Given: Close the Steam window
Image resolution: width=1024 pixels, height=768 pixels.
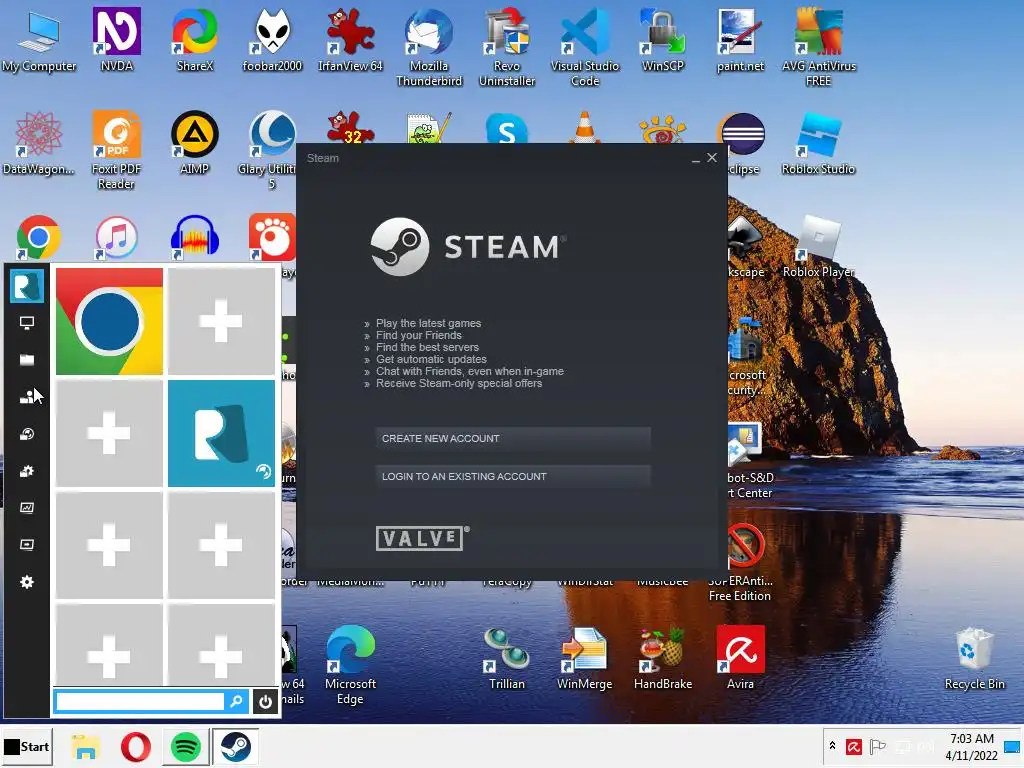Looking at the screenshot, I should pyautogui.click(x=712, y=158).
